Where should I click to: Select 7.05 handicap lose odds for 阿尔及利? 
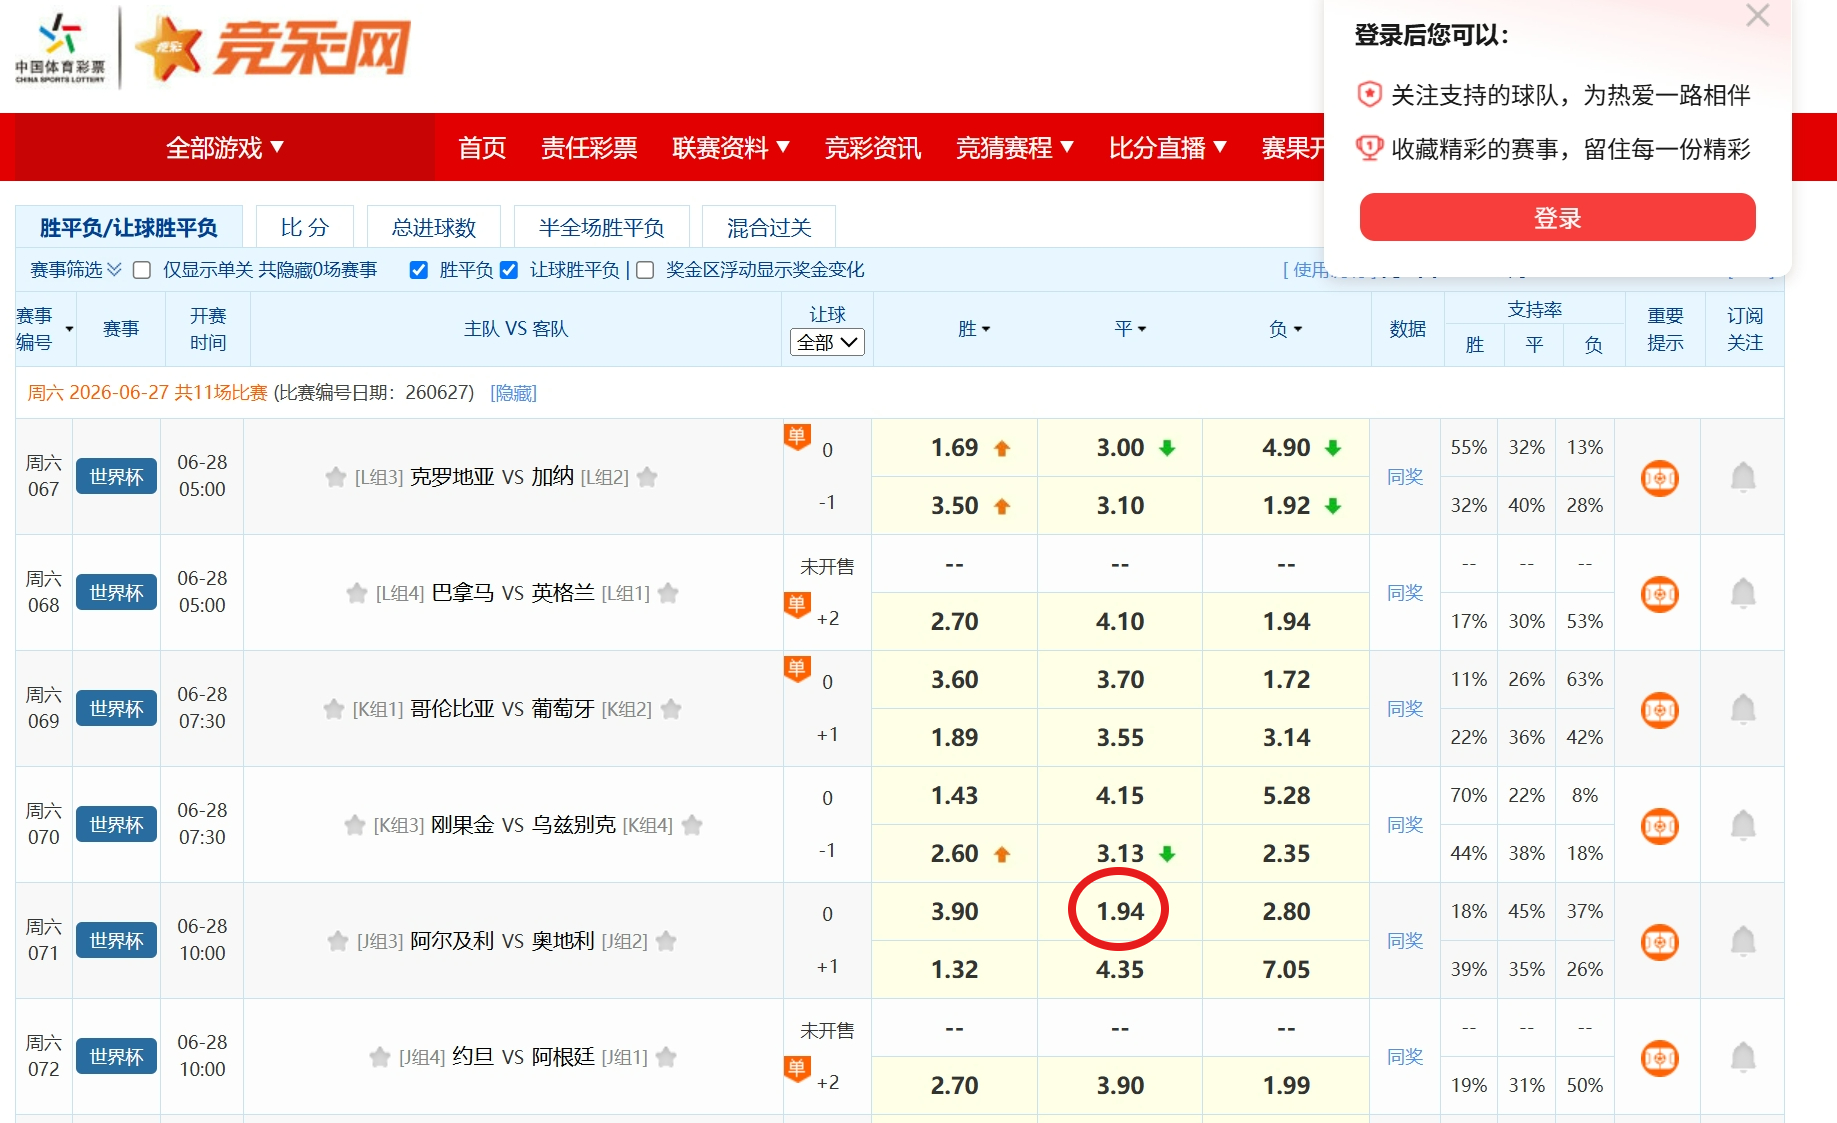[1286, 970]
